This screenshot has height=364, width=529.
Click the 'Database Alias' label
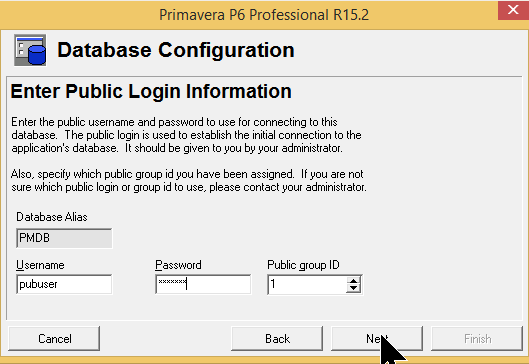(x=52, y=217)
